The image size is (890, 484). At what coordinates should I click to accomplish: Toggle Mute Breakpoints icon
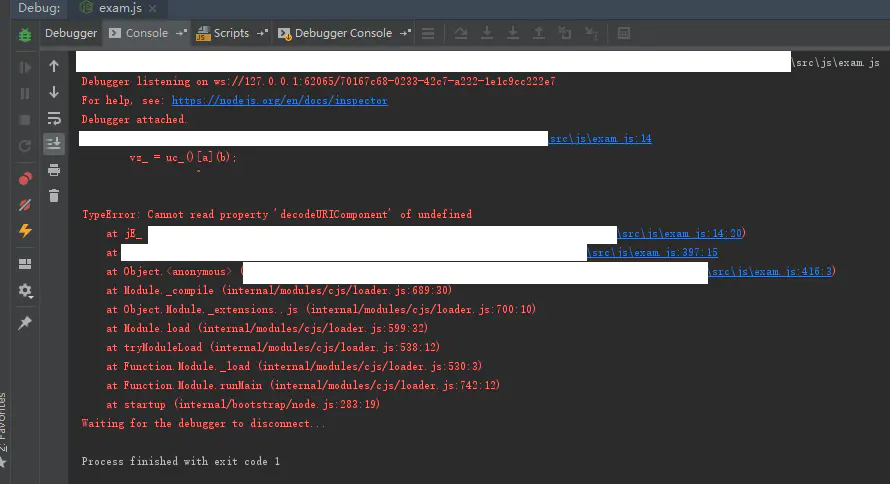click(x=25, y=205)
